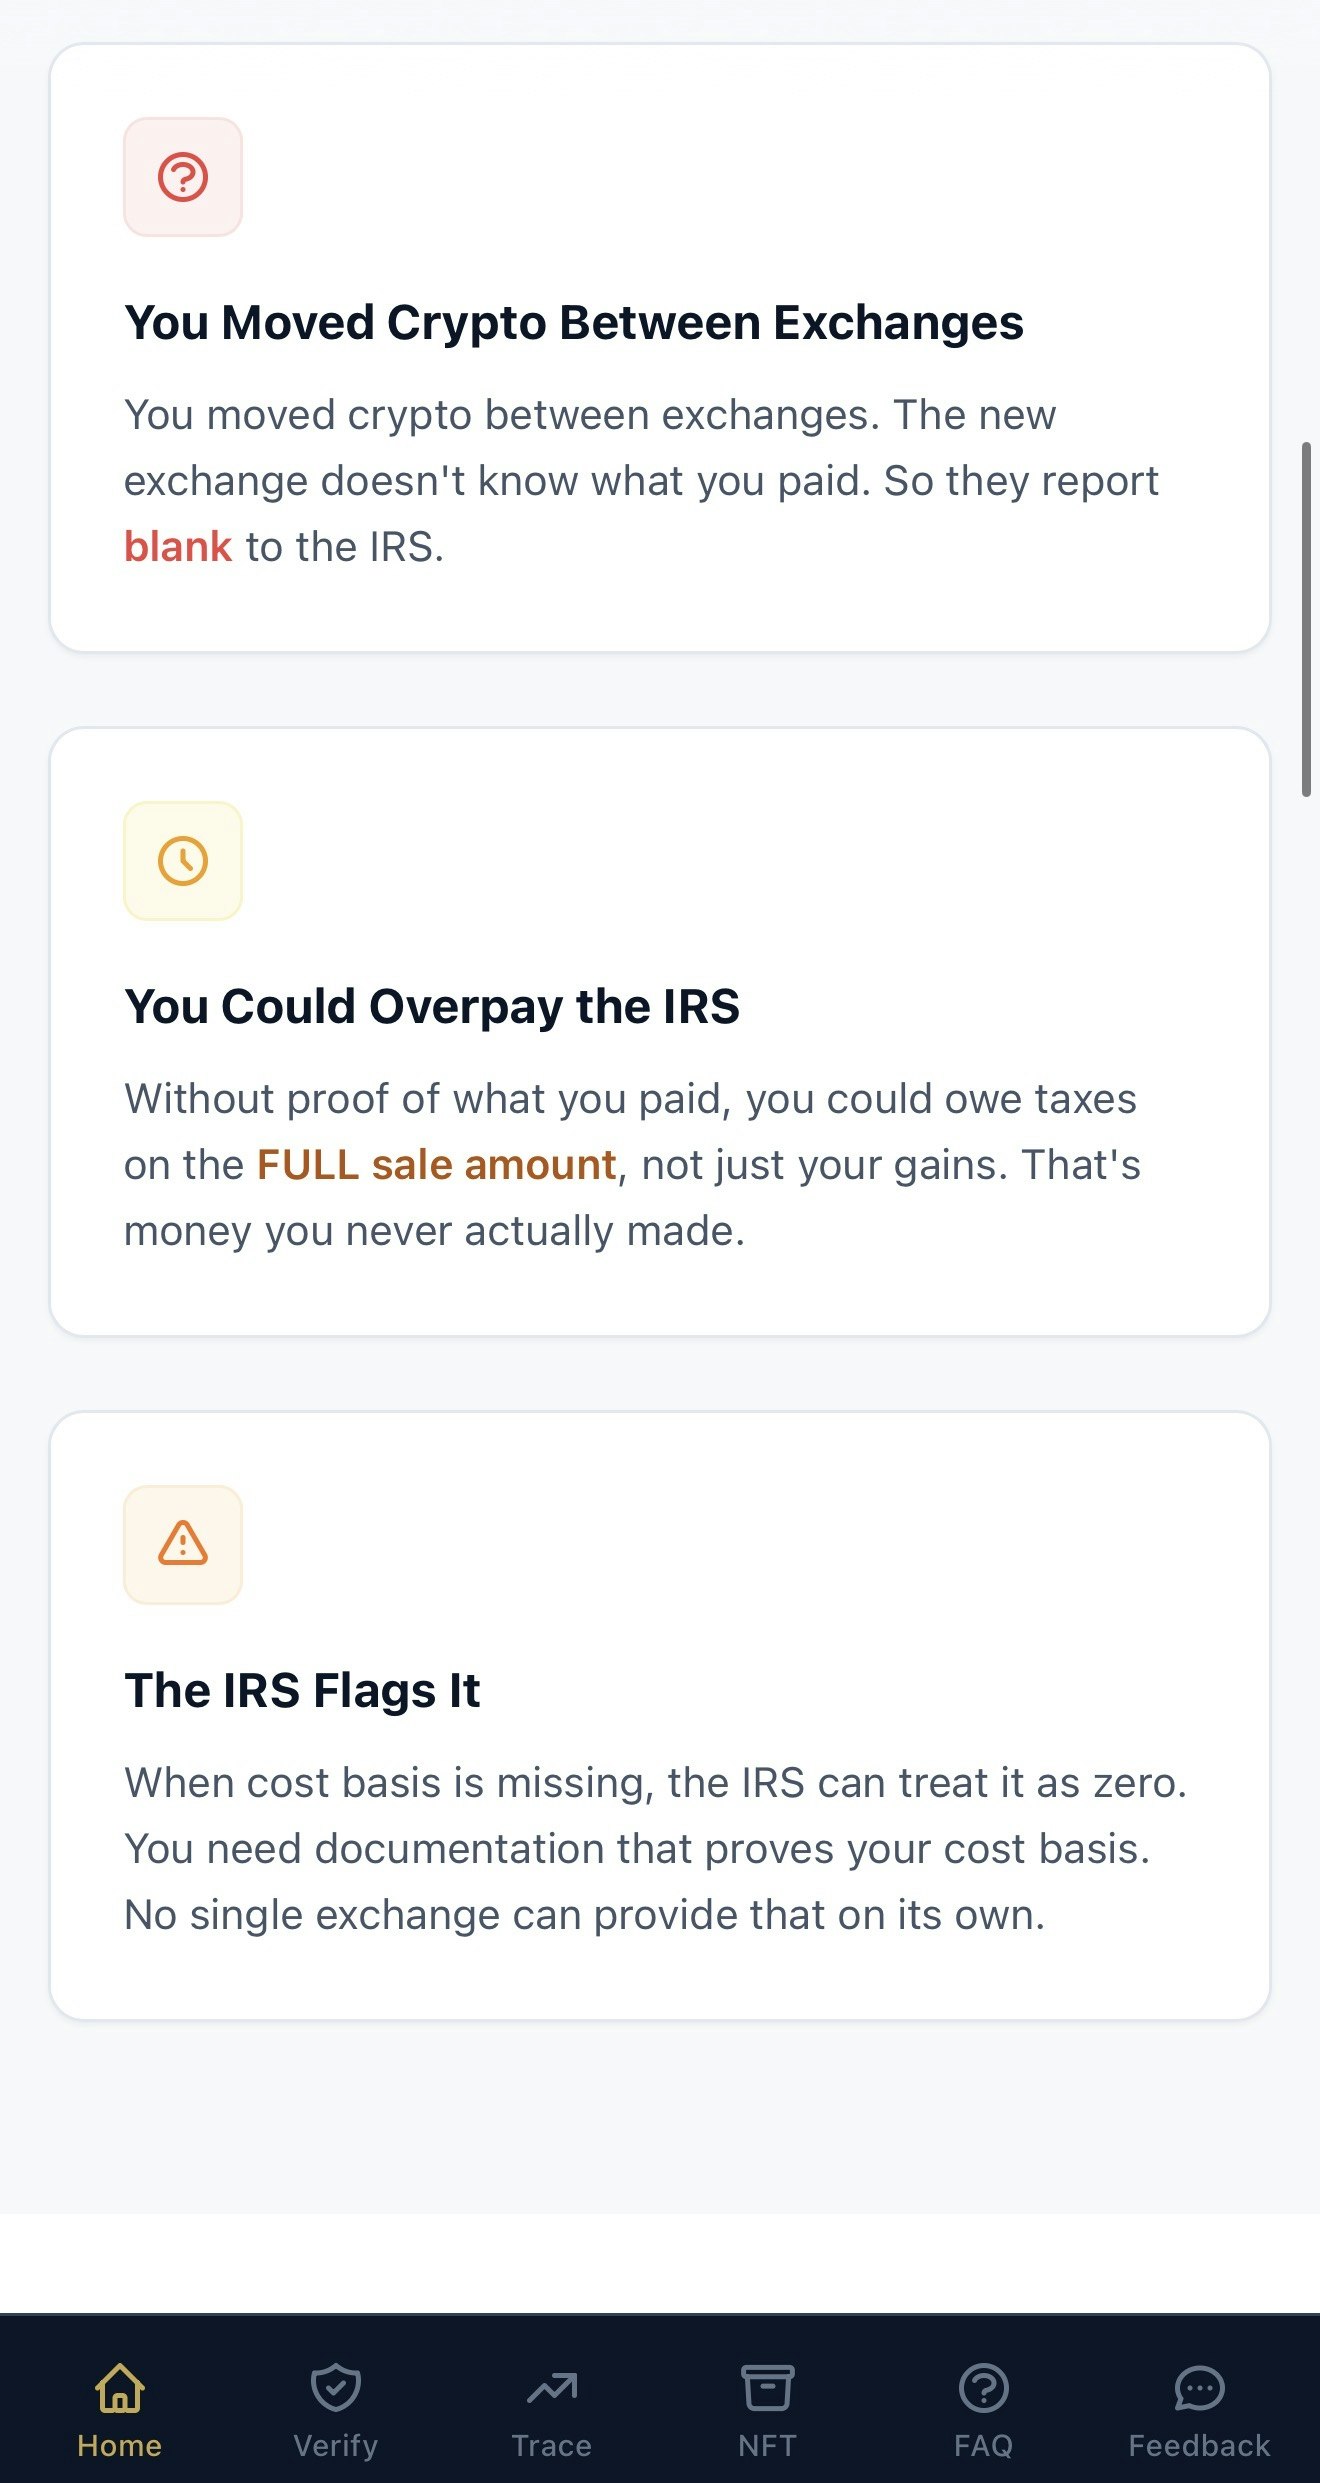Click 'Without proof of what you paid' text
Image resolution: width=1320 pixels, height=2483 pixels.
tap(428, 1099)
